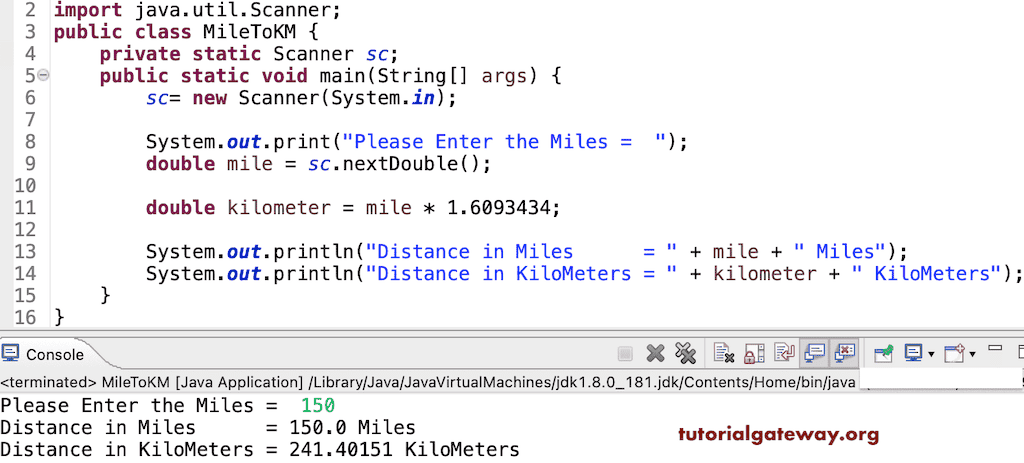The image size is (1024, 463).
Task: Open the Display Selected Console dropdown arrow
Action: point(931,354)
